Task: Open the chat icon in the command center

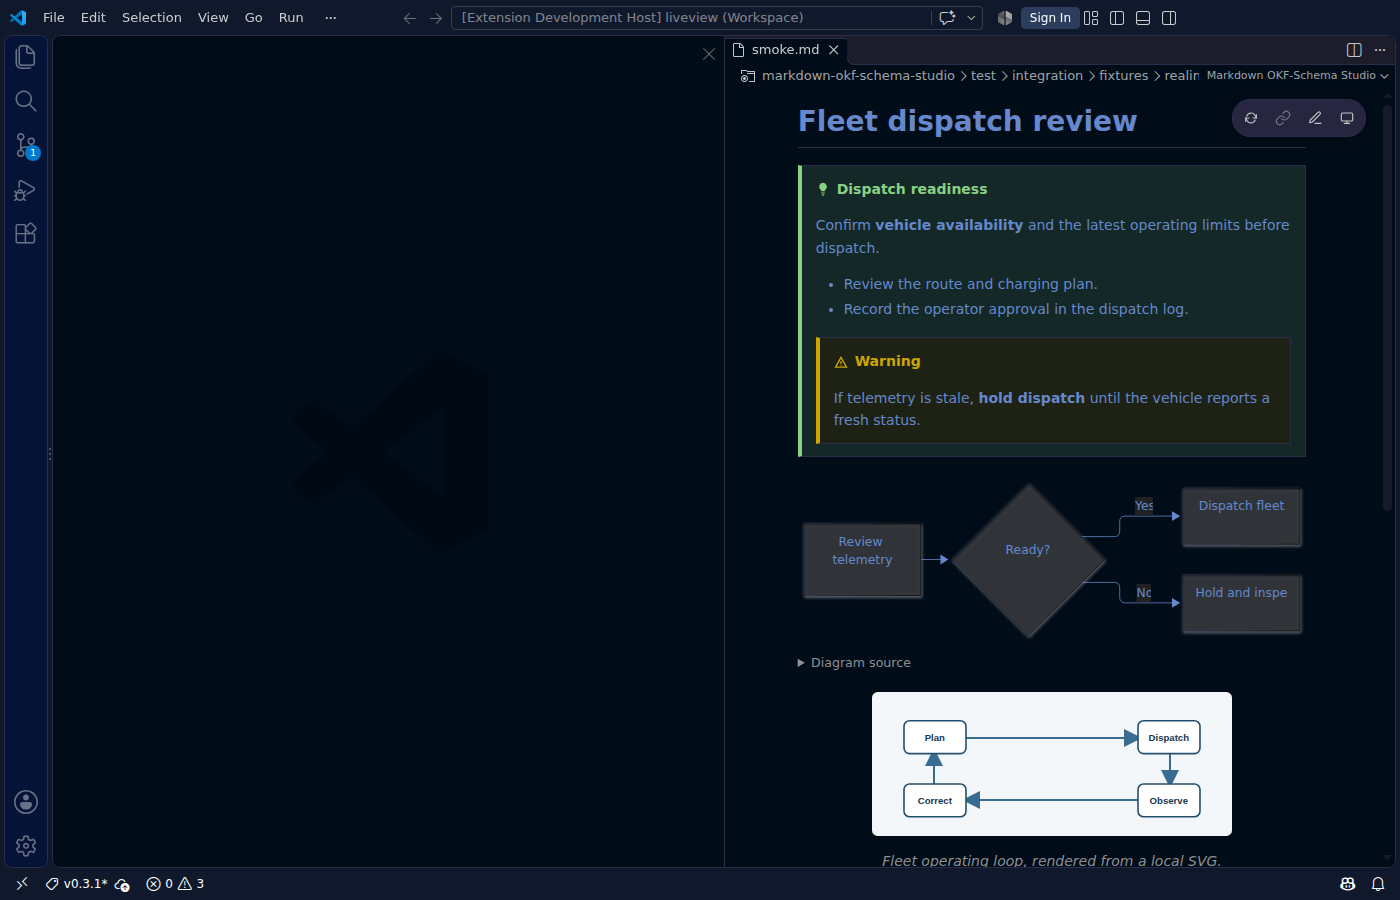Action: pyautogui.click(x=947, y=18)
